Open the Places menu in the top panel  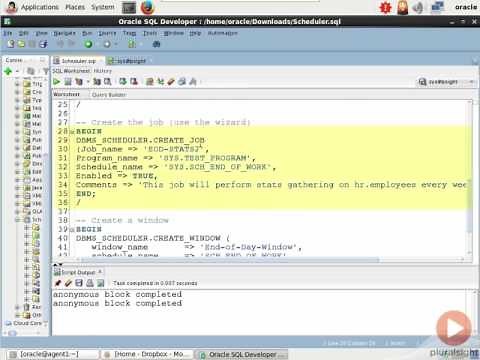[x=75, y=7]
